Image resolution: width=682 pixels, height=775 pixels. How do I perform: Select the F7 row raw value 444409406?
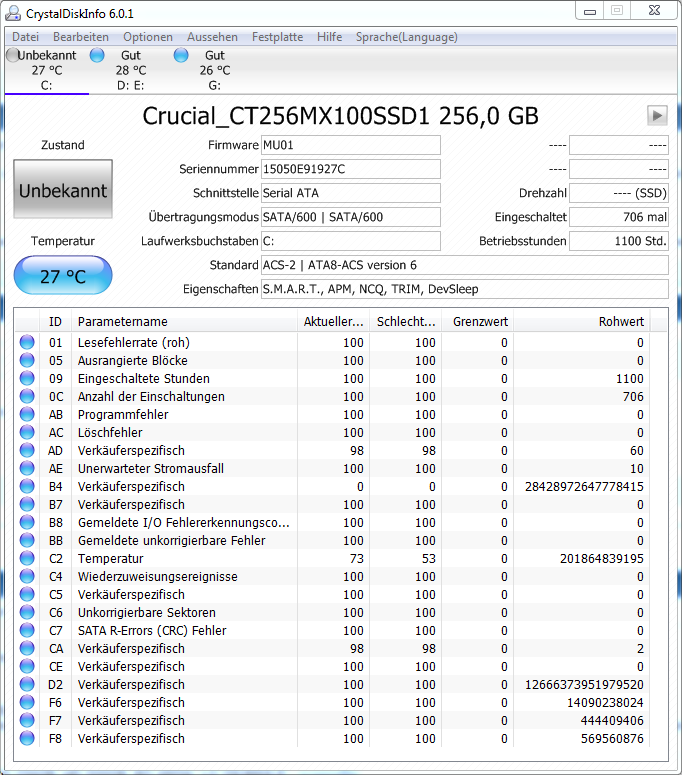coord(612,721)
